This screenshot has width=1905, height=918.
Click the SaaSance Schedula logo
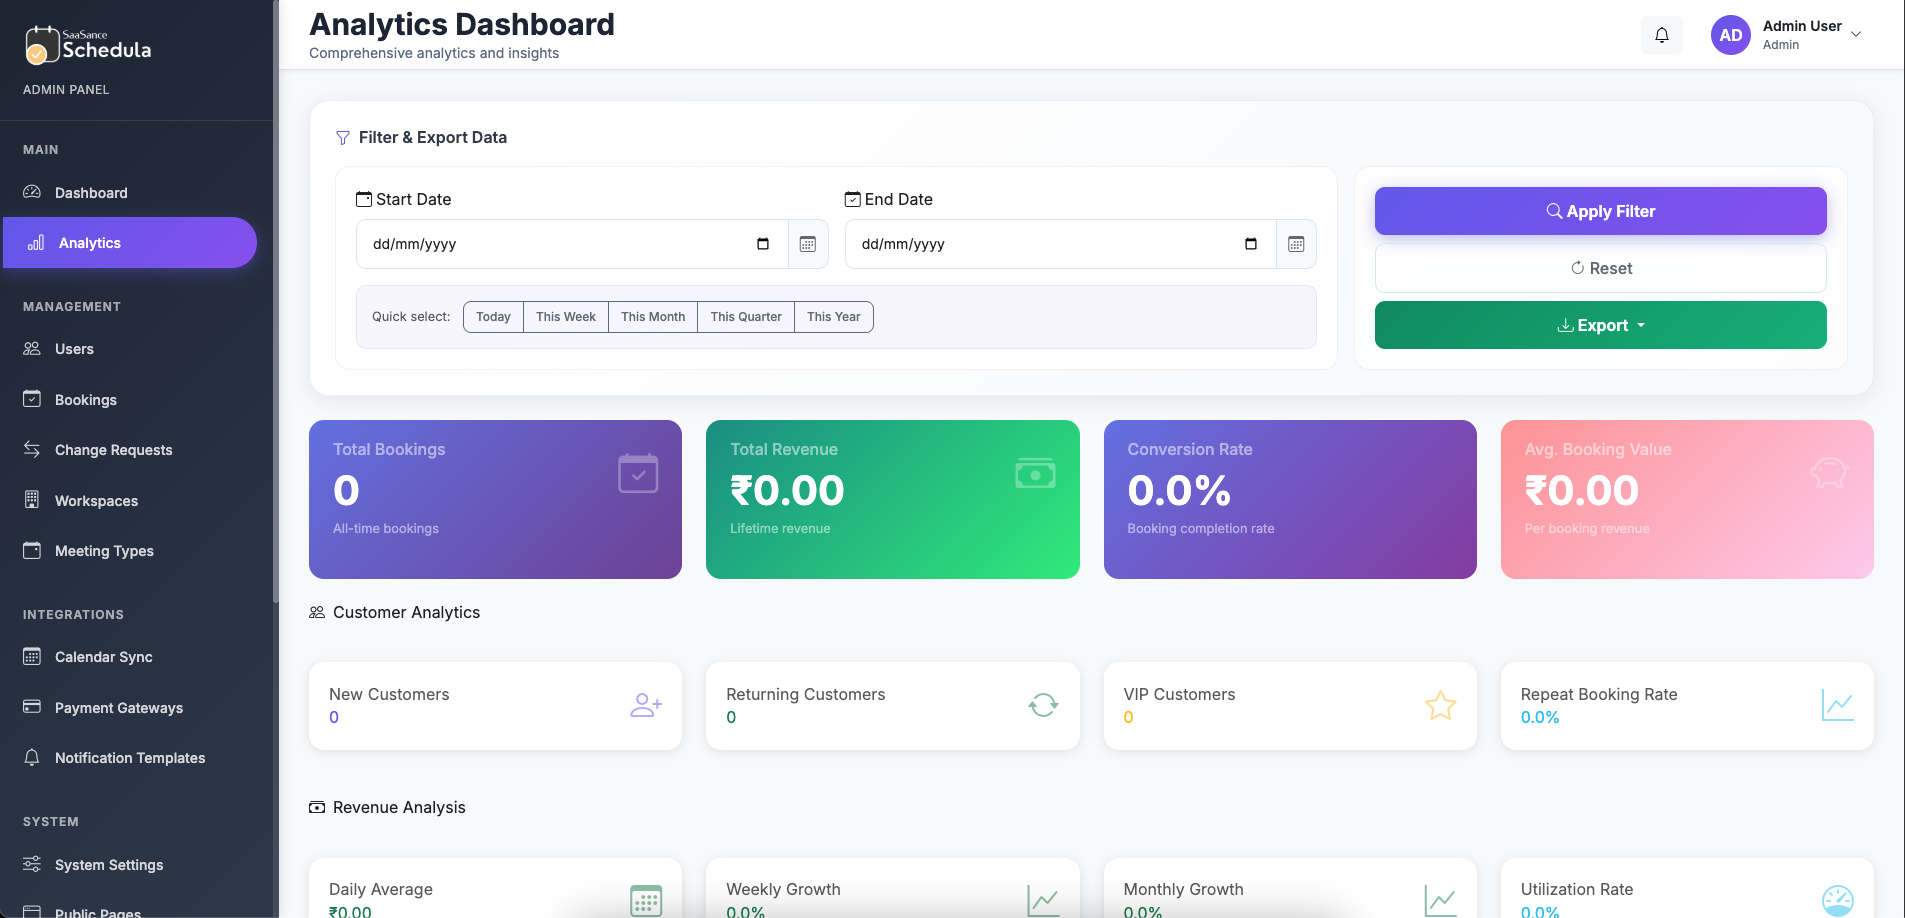87,45
